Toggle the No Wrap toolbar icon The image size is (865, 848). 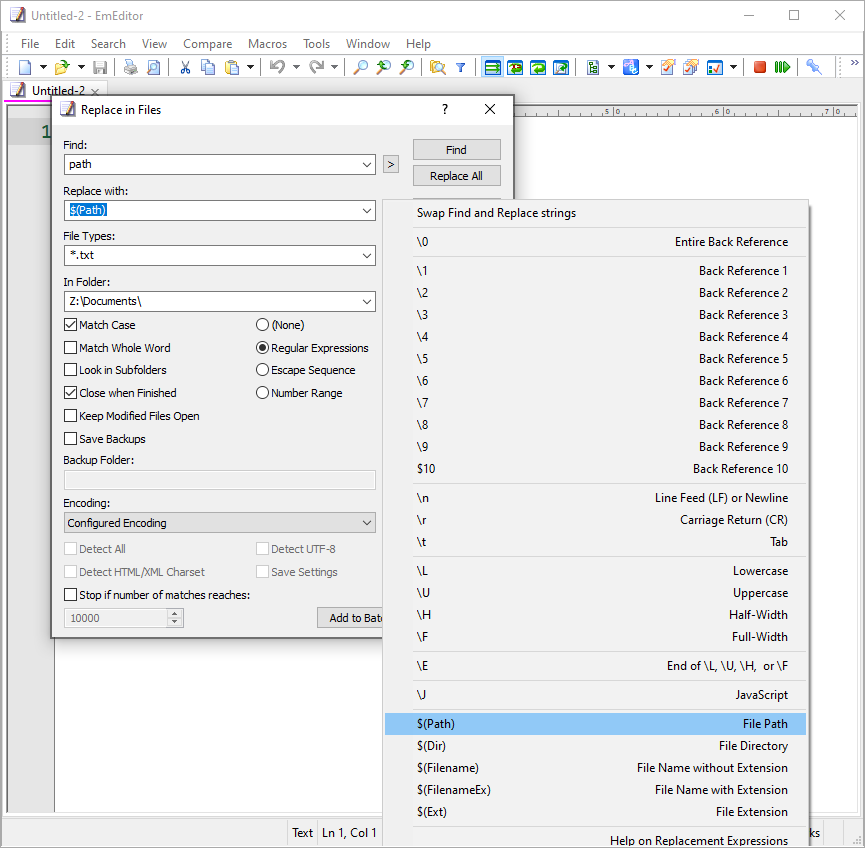(492, 67)
